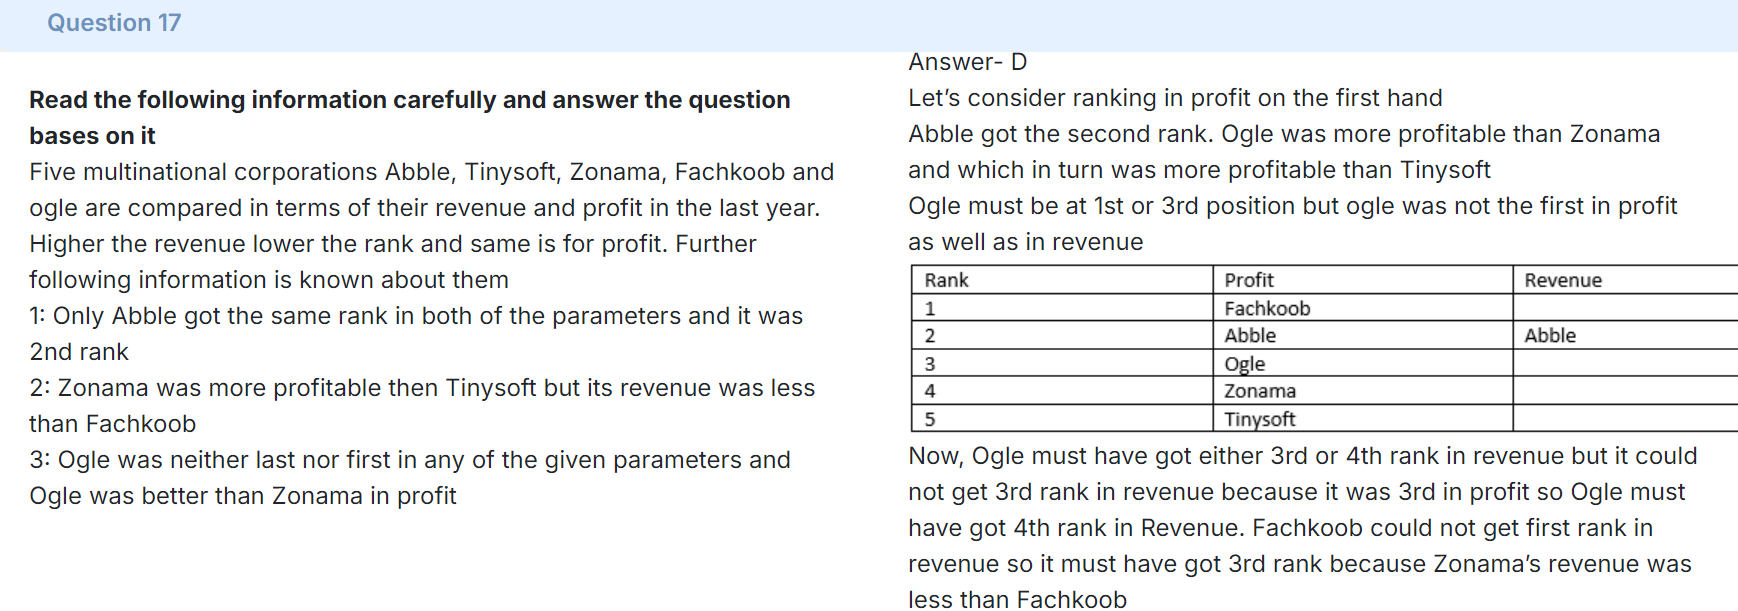Click the Zonama cell in the table
Viewport: 1738px width, 611px height.
click(1363, 391)
